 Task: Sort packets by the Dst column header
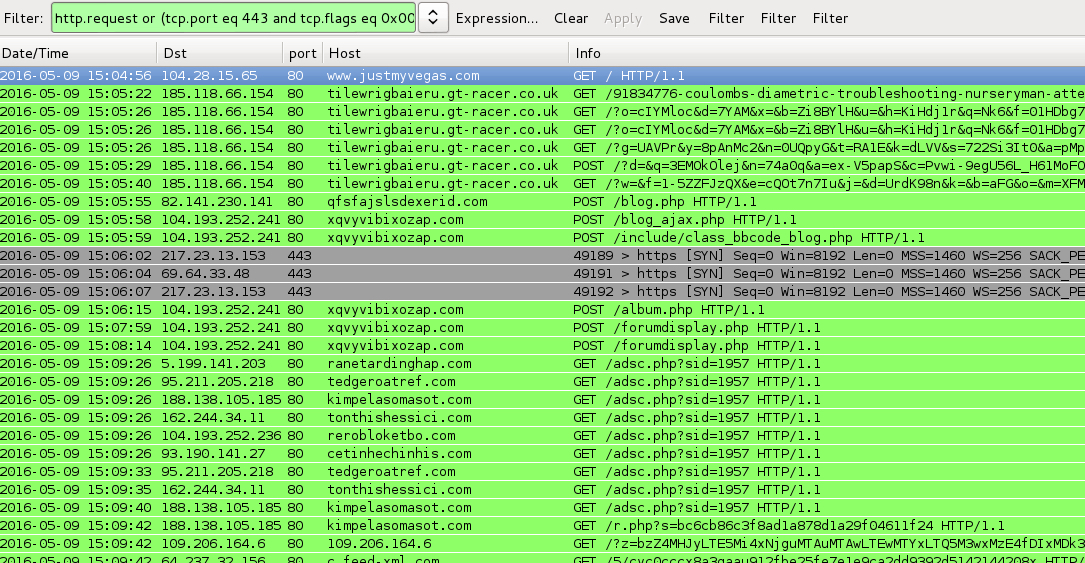217,53
